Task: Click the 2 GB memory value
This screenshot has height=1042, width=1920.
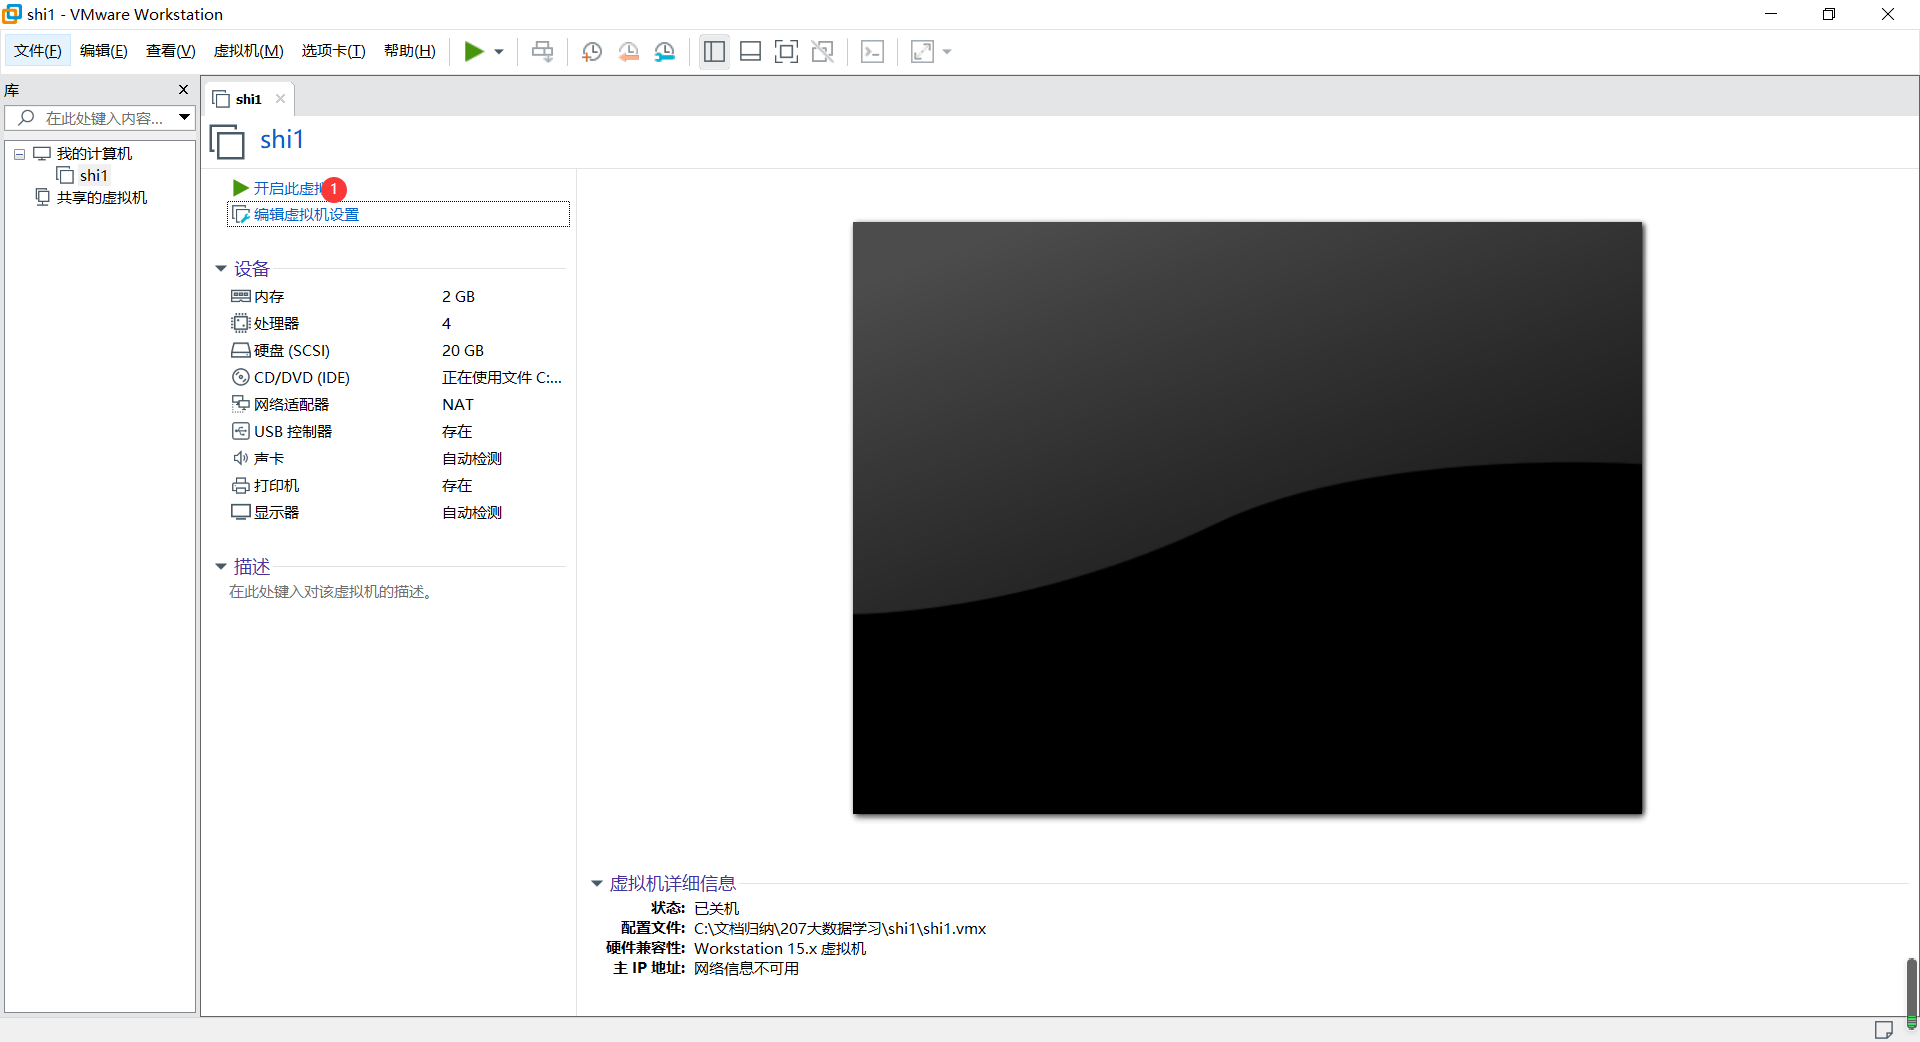Action: 458,297
